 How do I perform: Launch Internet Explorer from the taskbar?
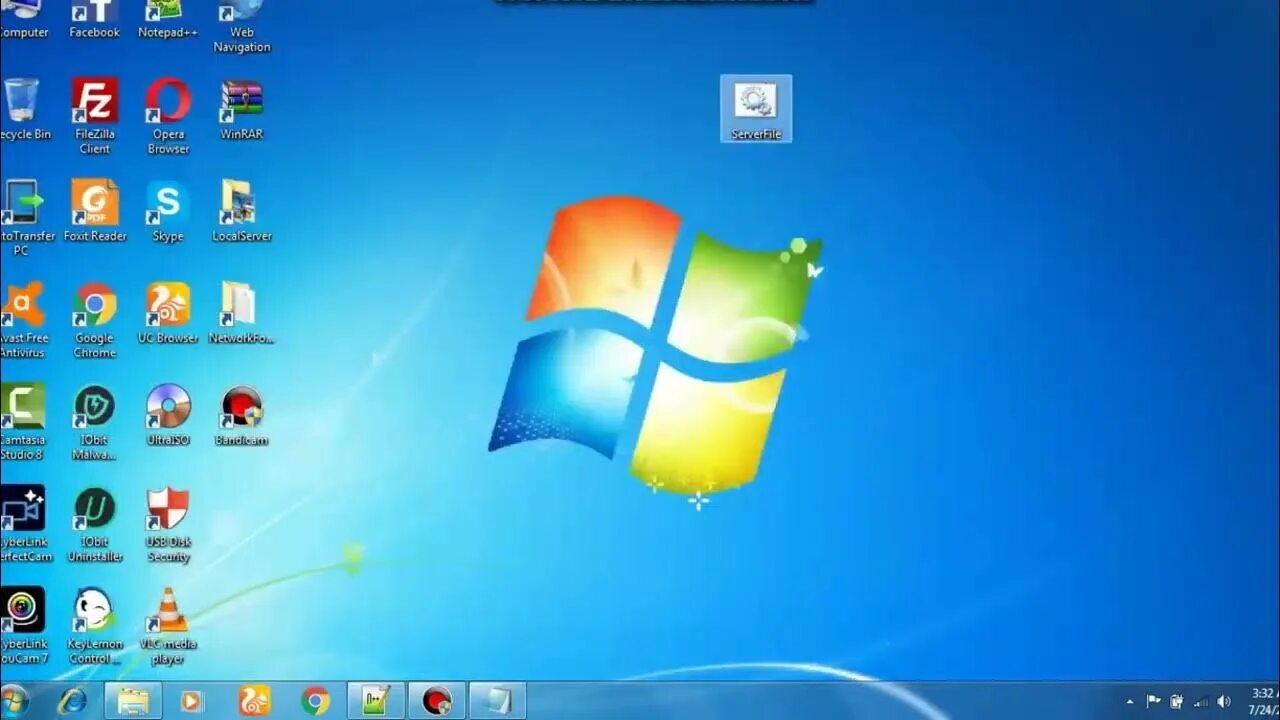coord(72,701)
